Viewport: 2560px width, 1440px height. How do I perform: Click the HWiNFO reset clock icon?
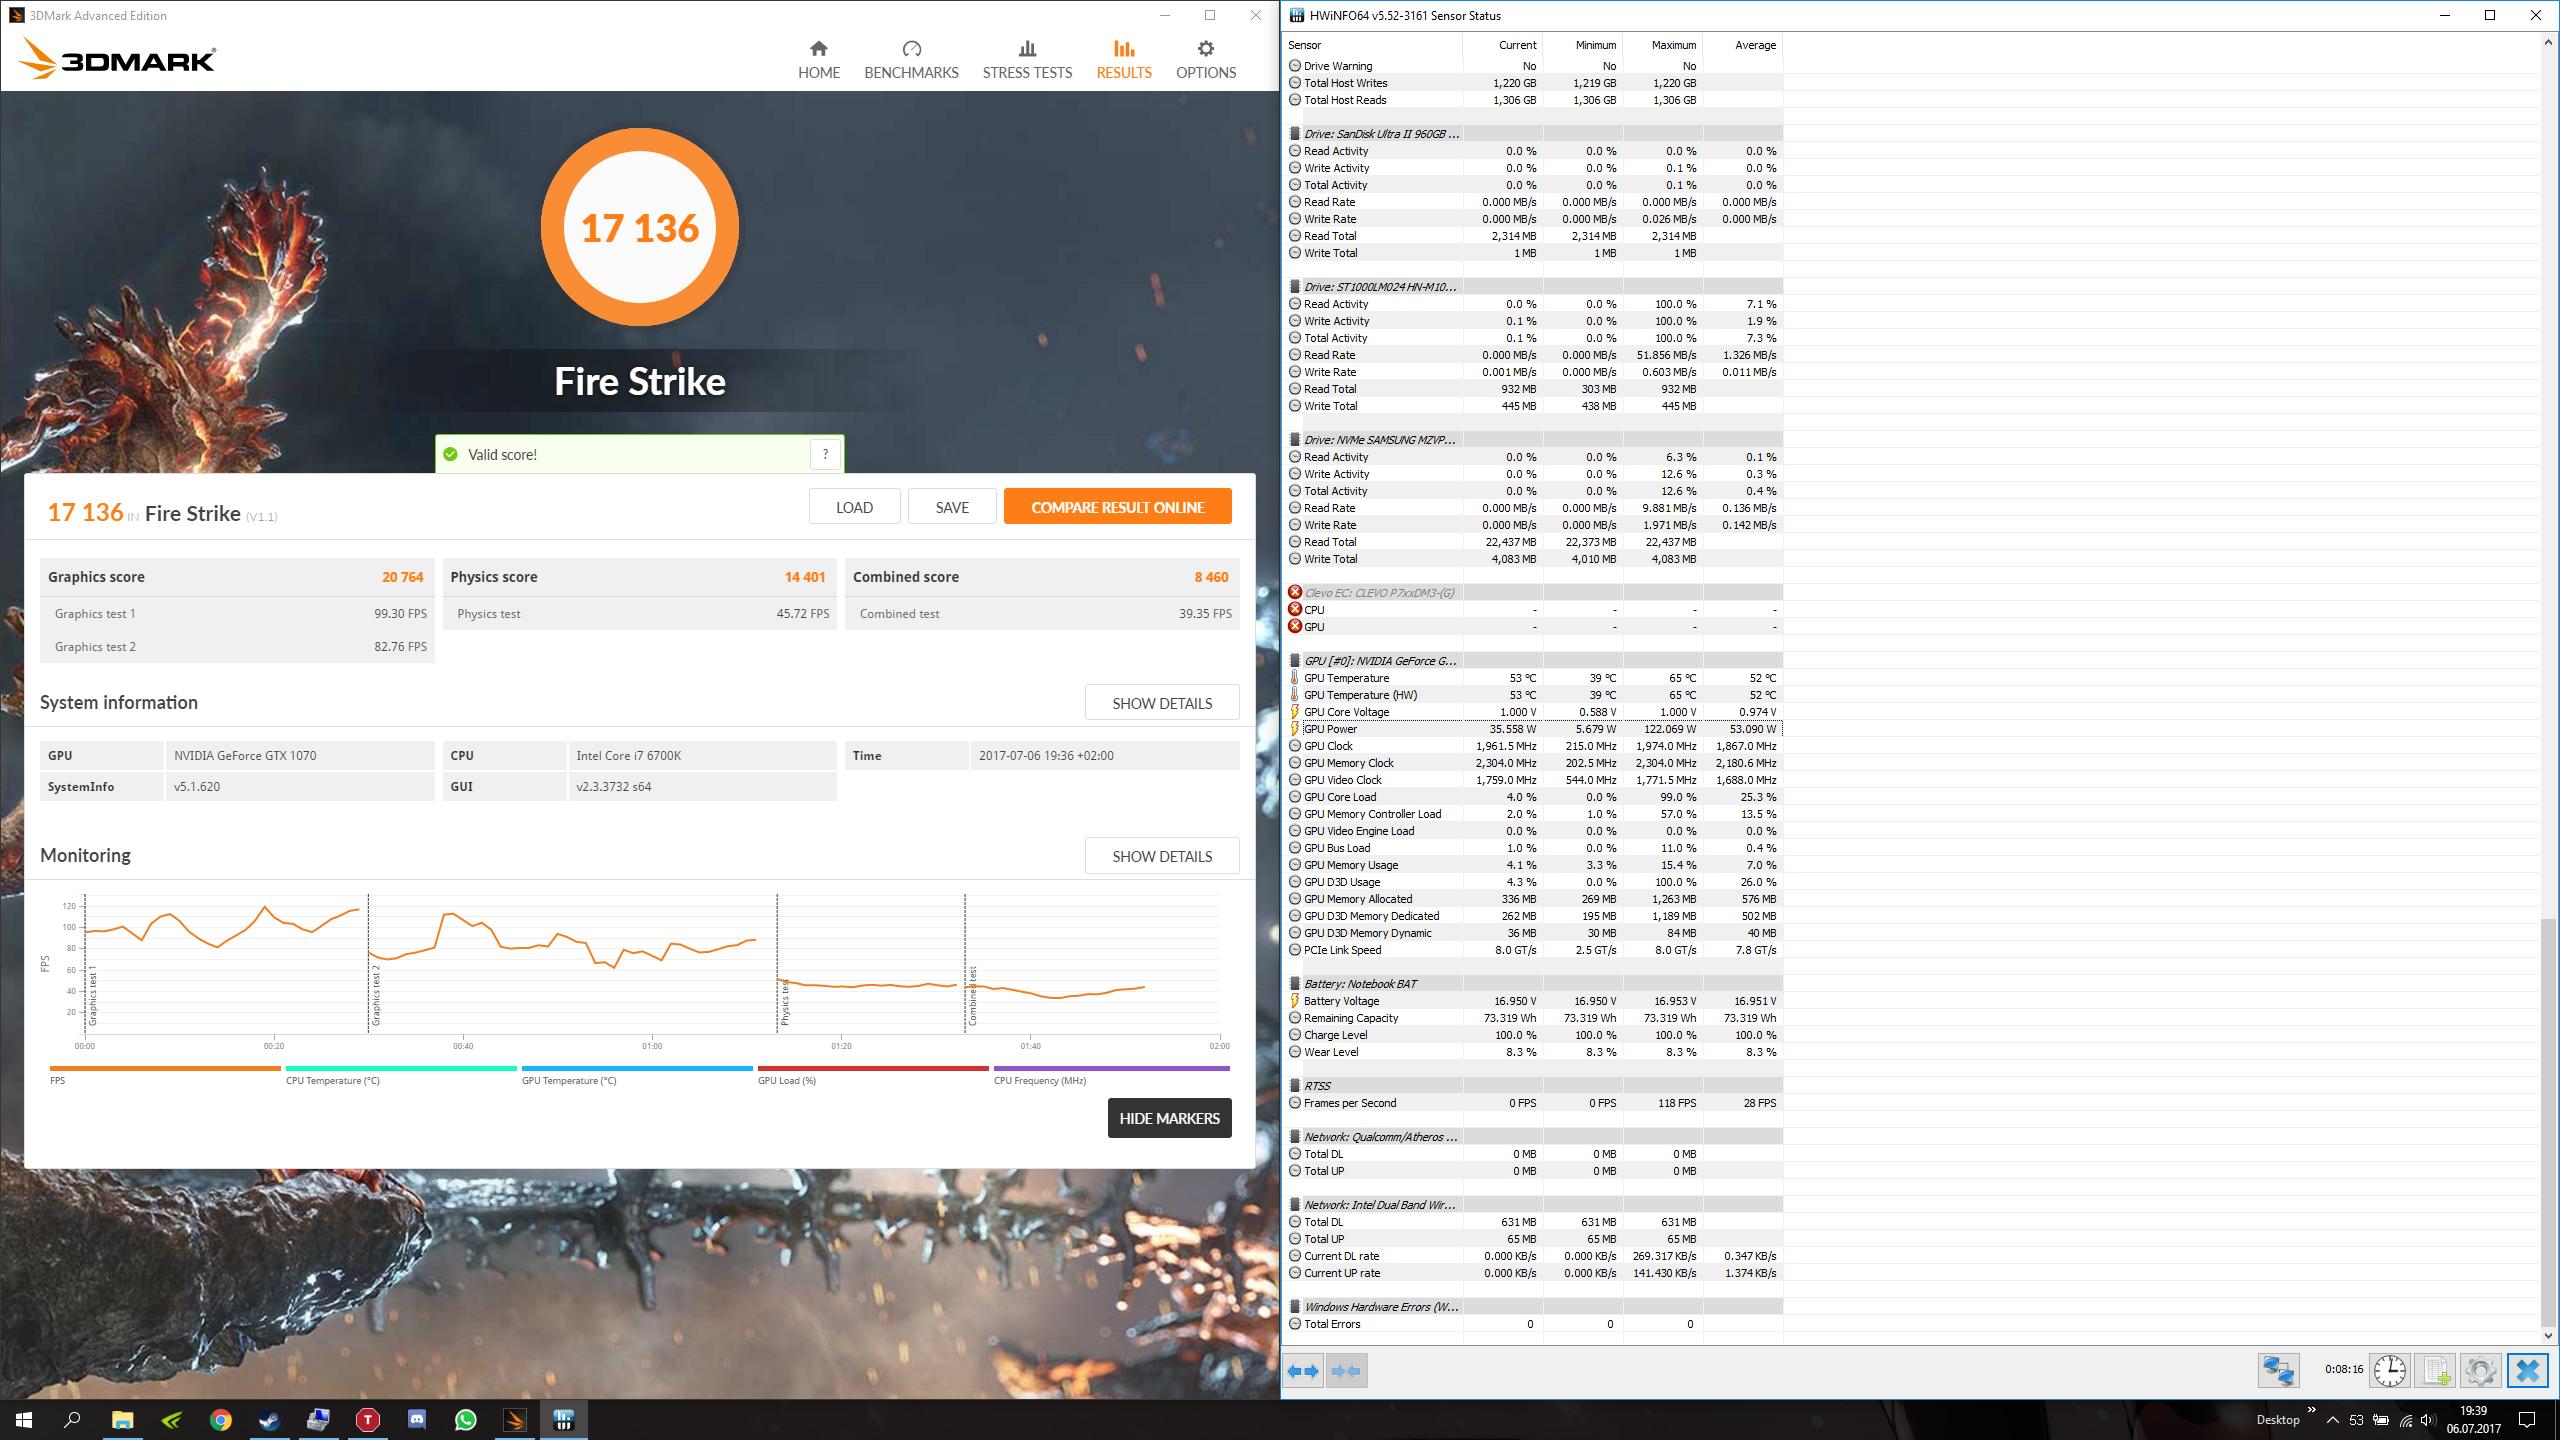point(2389,1370)
